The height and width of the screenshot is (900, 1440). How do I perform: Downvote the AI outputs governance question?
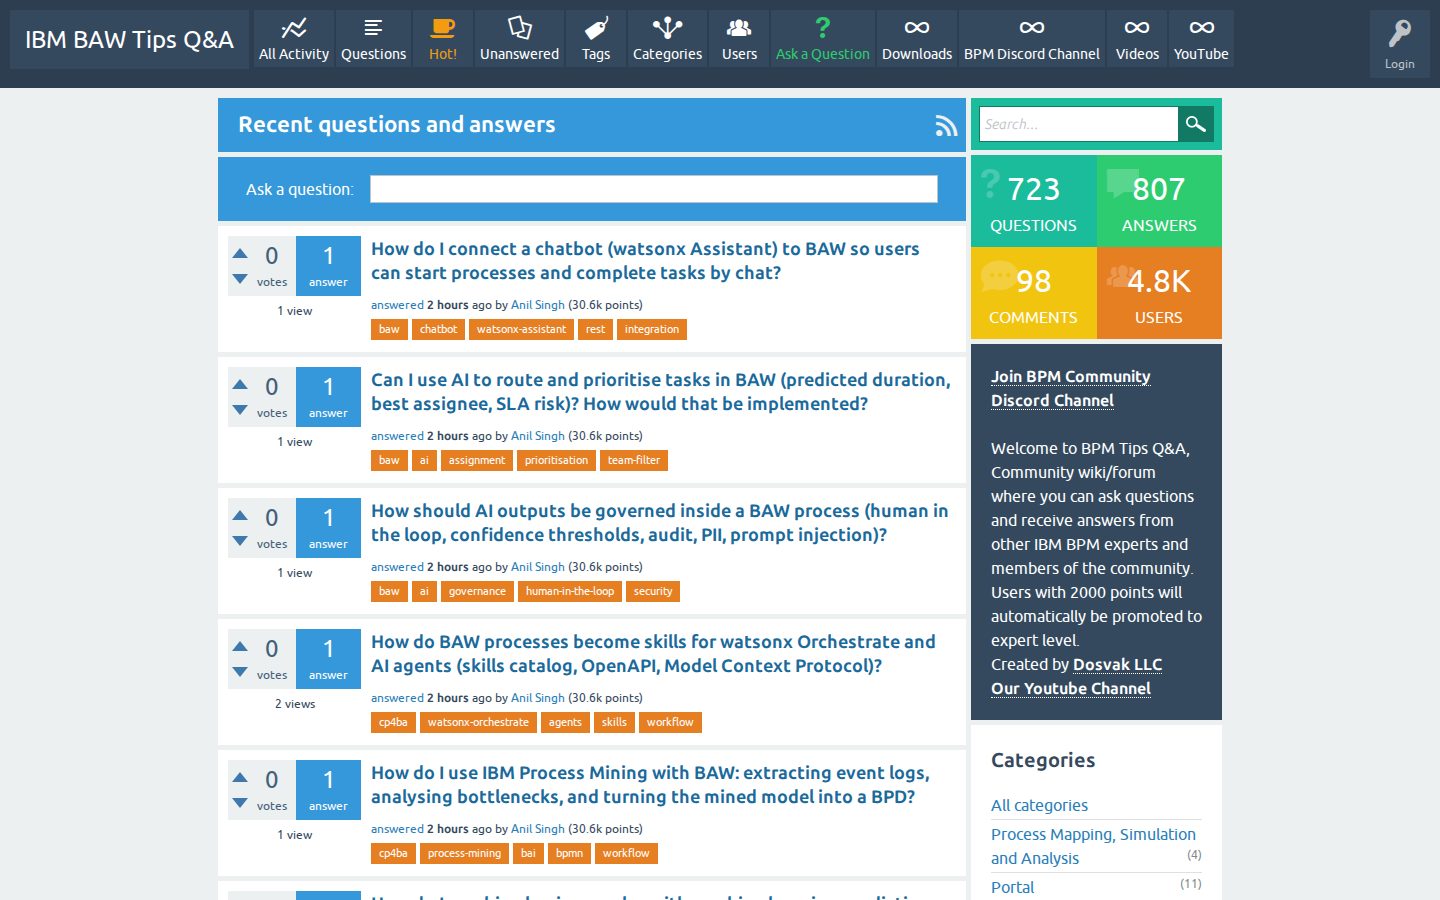click(240, 541)
